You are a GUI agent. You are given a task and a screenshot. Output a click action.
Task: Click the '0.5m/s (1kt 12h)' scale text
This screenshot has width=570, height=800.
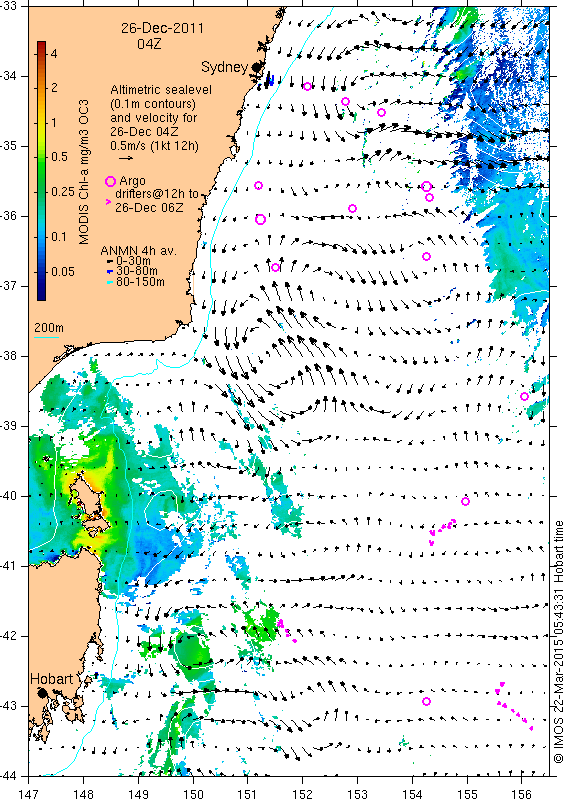[155, 146]
